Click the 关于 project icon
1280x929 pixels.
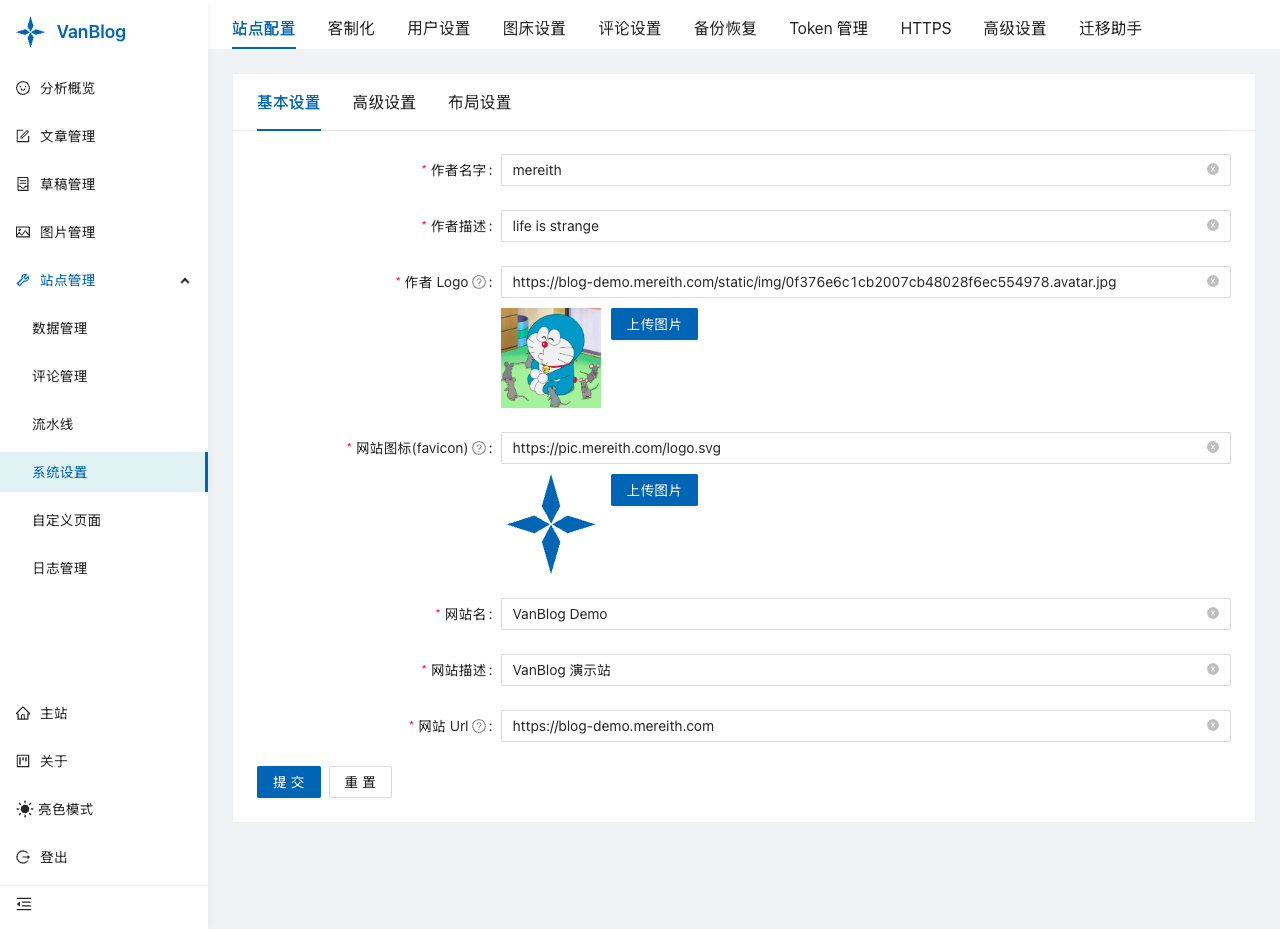23,761
